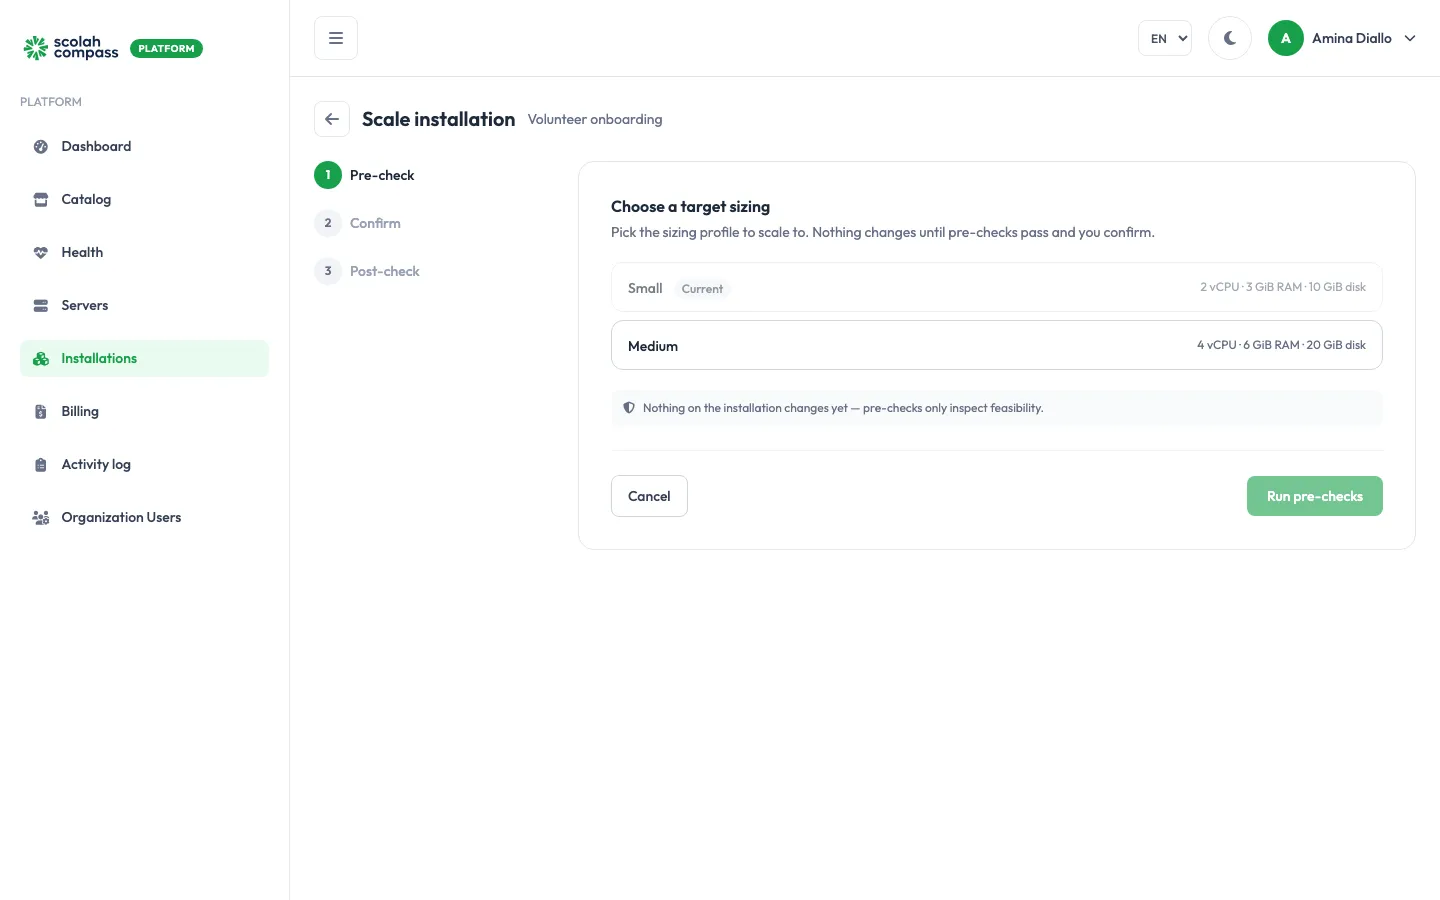Click the Servers rack icon
Viewport: 1440px width, 900px height.
(x=41, y=306)
